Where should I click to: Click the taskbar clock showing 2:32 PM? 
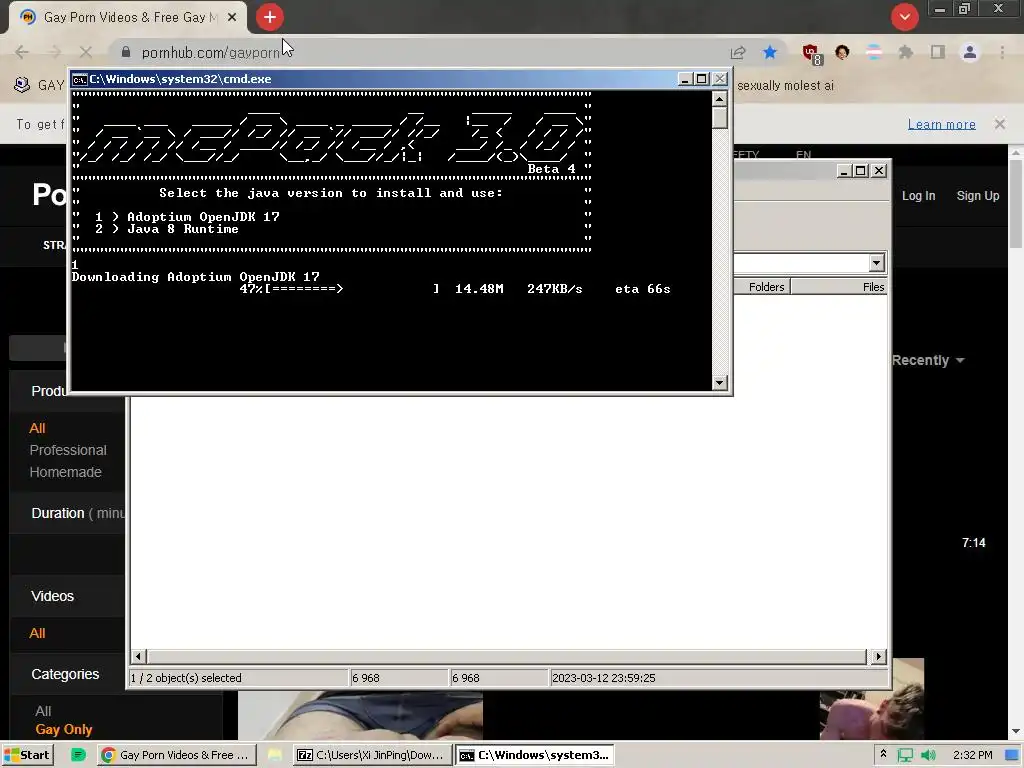(972, 755)
